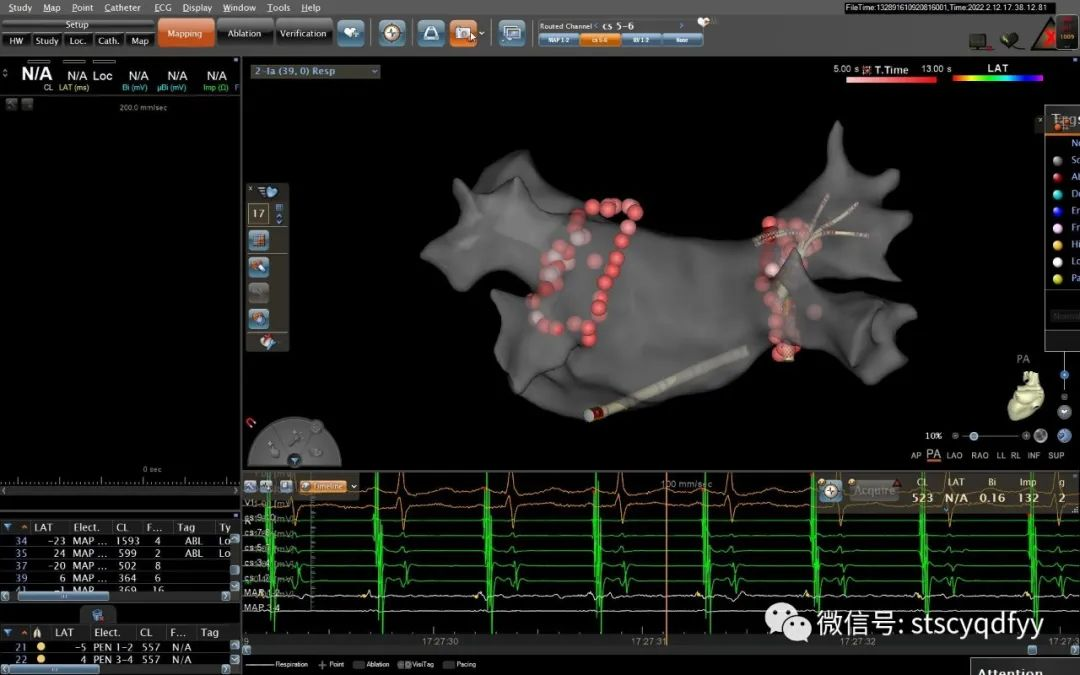Click the heart list icon atop the map toolbox
This screenshot has width=1080, height=675.
tap(268, 191)
